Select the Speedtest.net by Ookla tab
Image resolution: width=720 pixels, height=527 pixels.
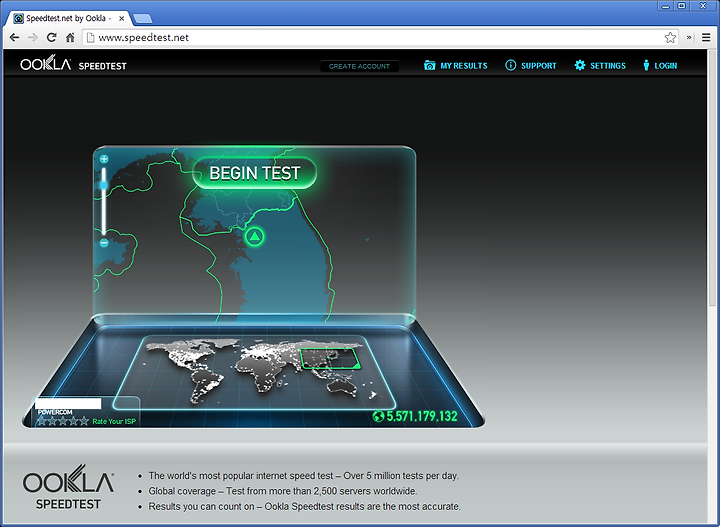(x=67, y=18)
